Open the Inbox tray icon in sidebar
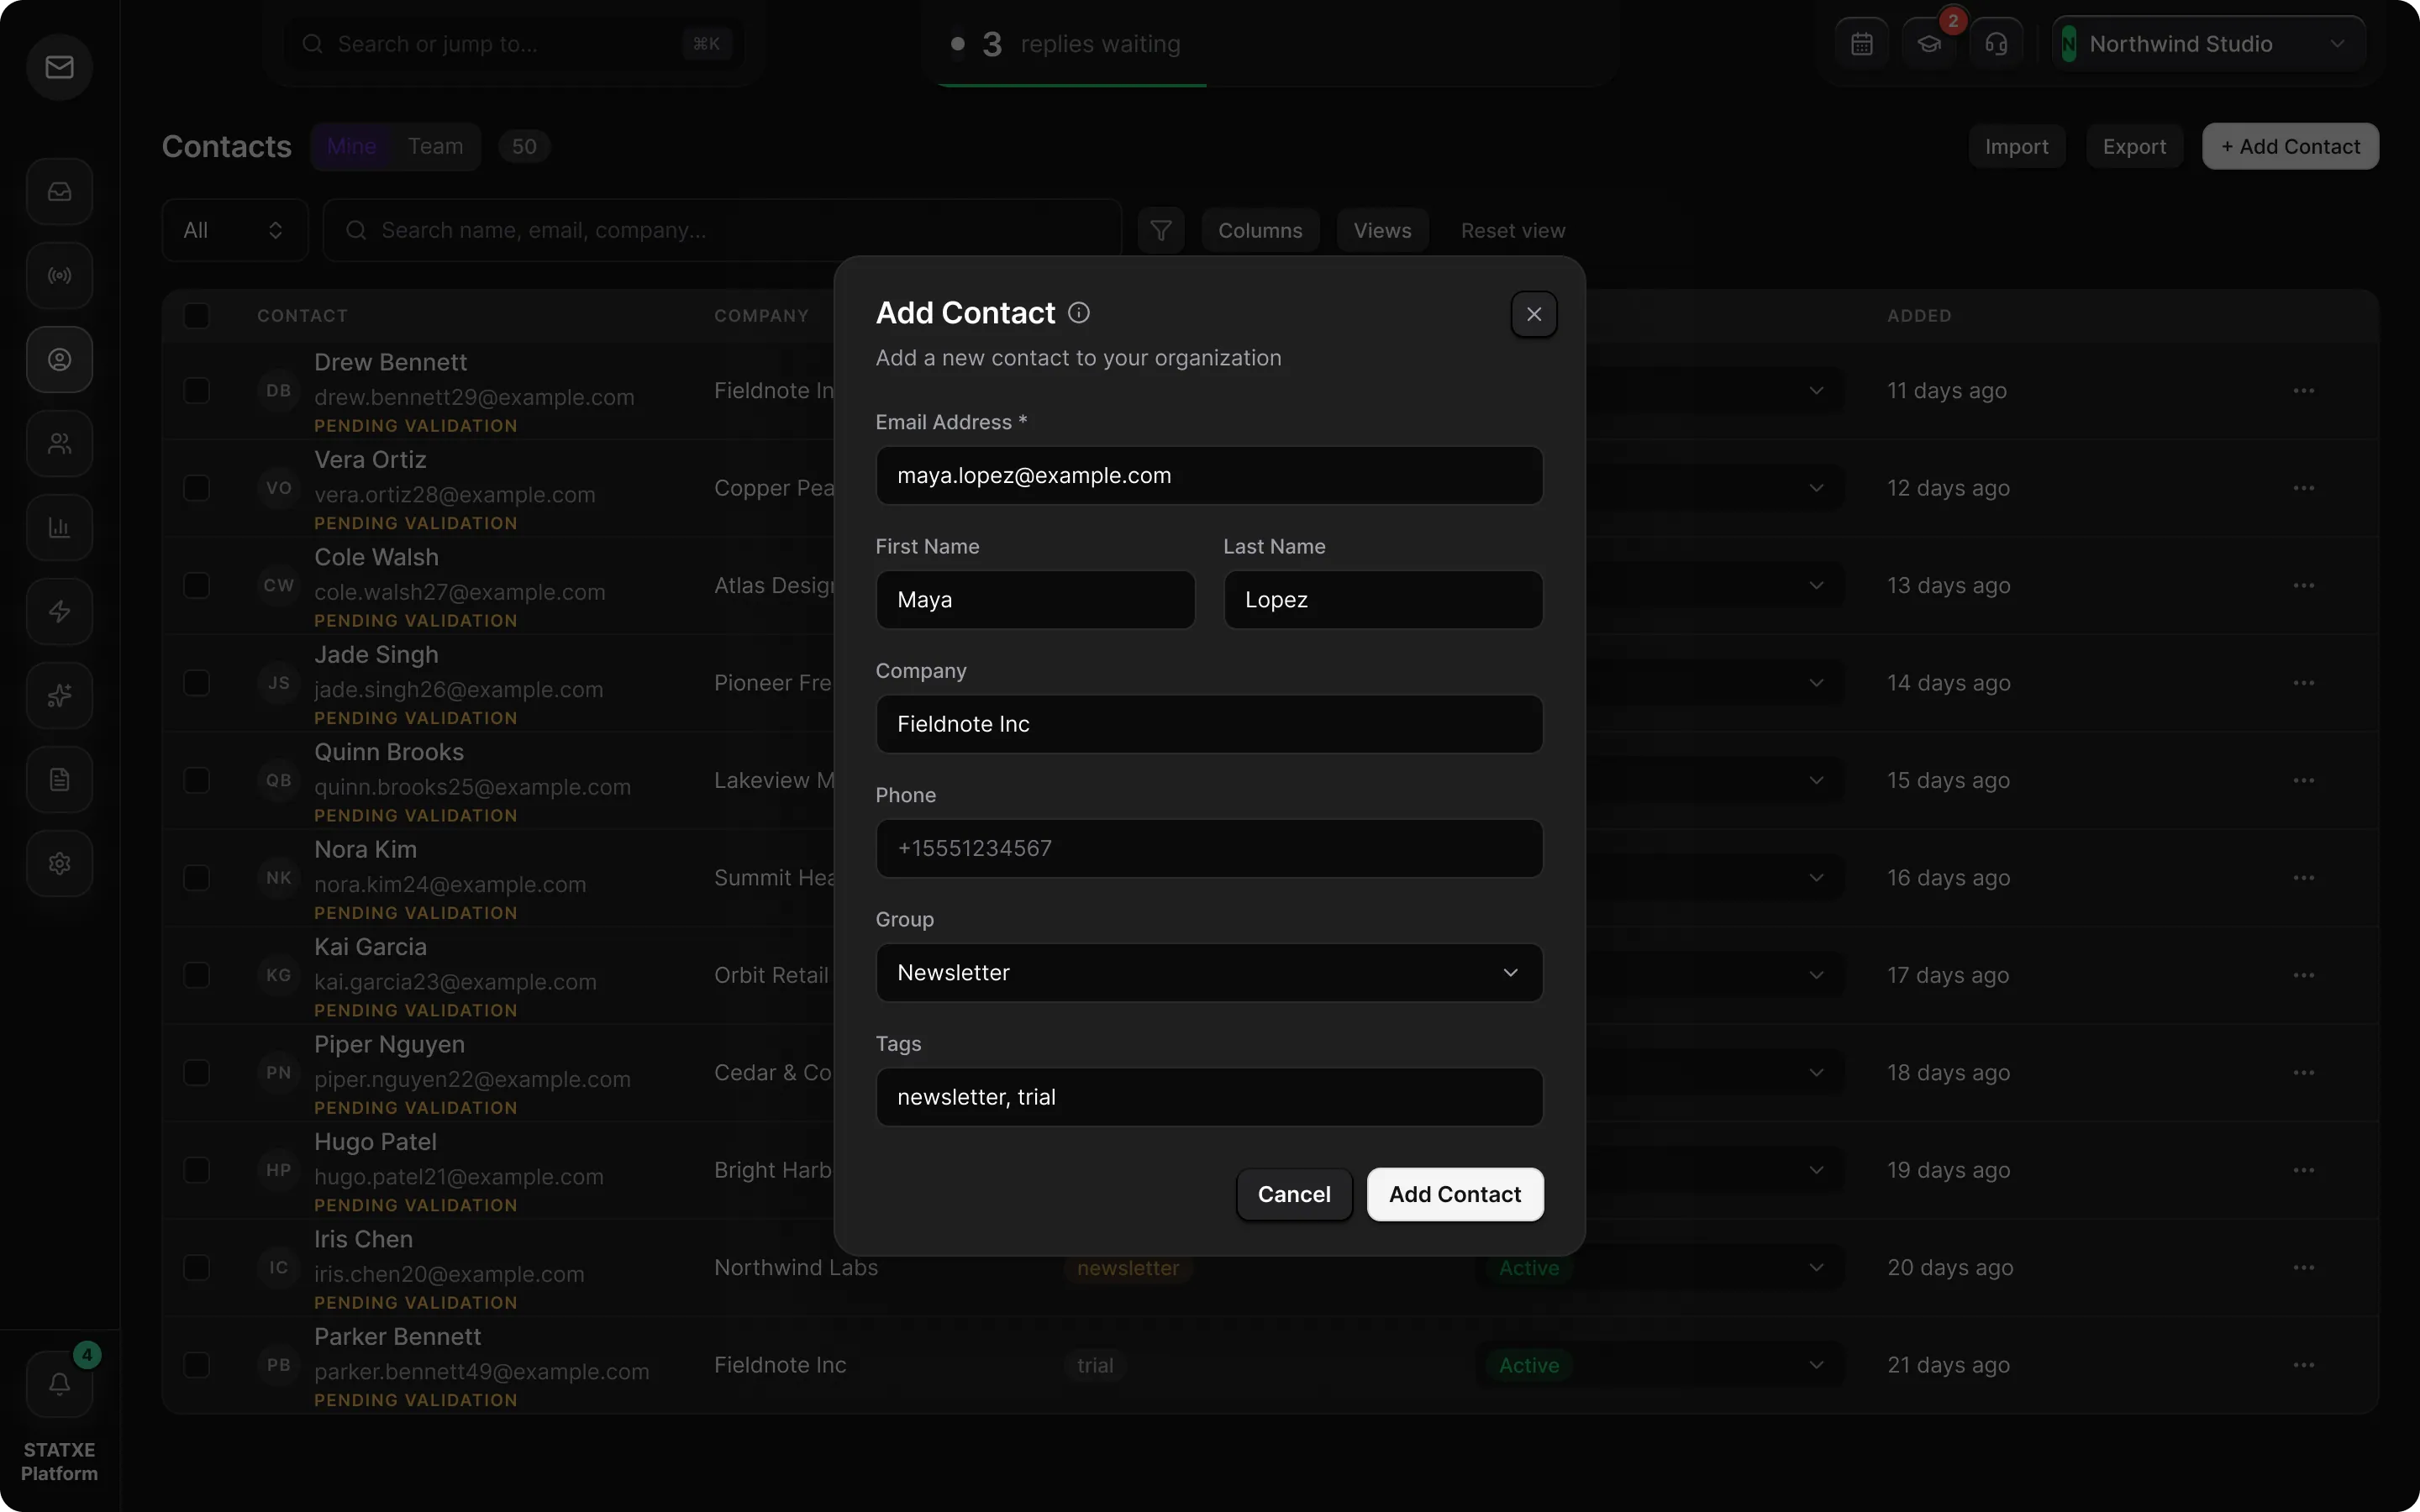This screenshot has width=2420, height=1512. point(59,191)
